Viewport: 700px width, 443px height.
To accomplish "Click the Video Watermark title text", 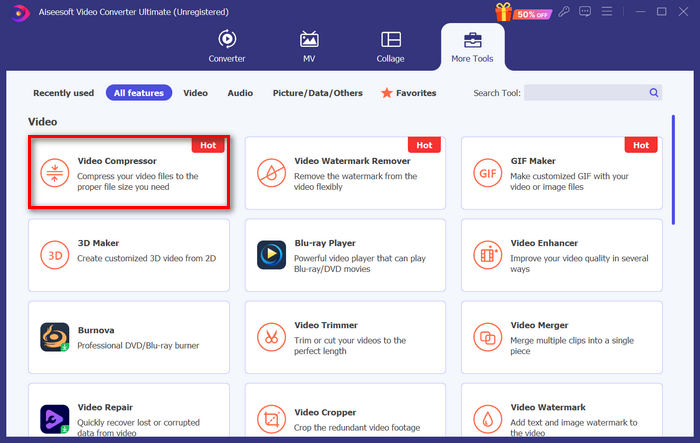I will tap(548, 407).
